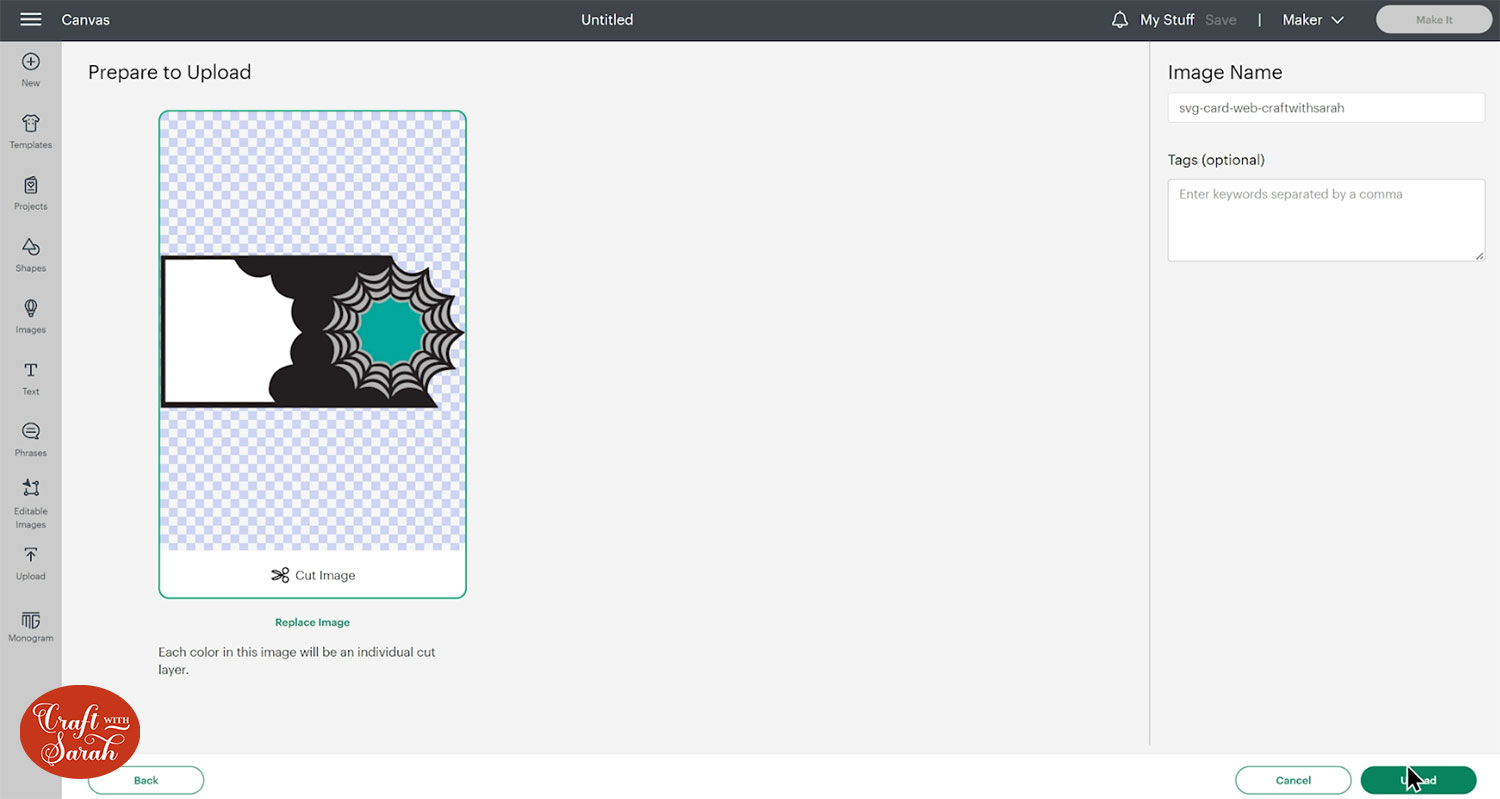Image resolution: width=1500 pixels, height=799 pixels.
Task: Select the Text tool
Action: pyautogui.click(x=31, y=379)
